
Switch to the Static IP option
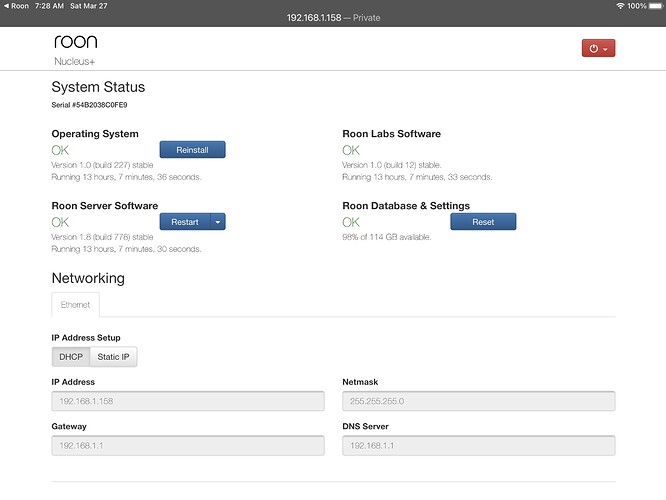click(x=113, y=357)
